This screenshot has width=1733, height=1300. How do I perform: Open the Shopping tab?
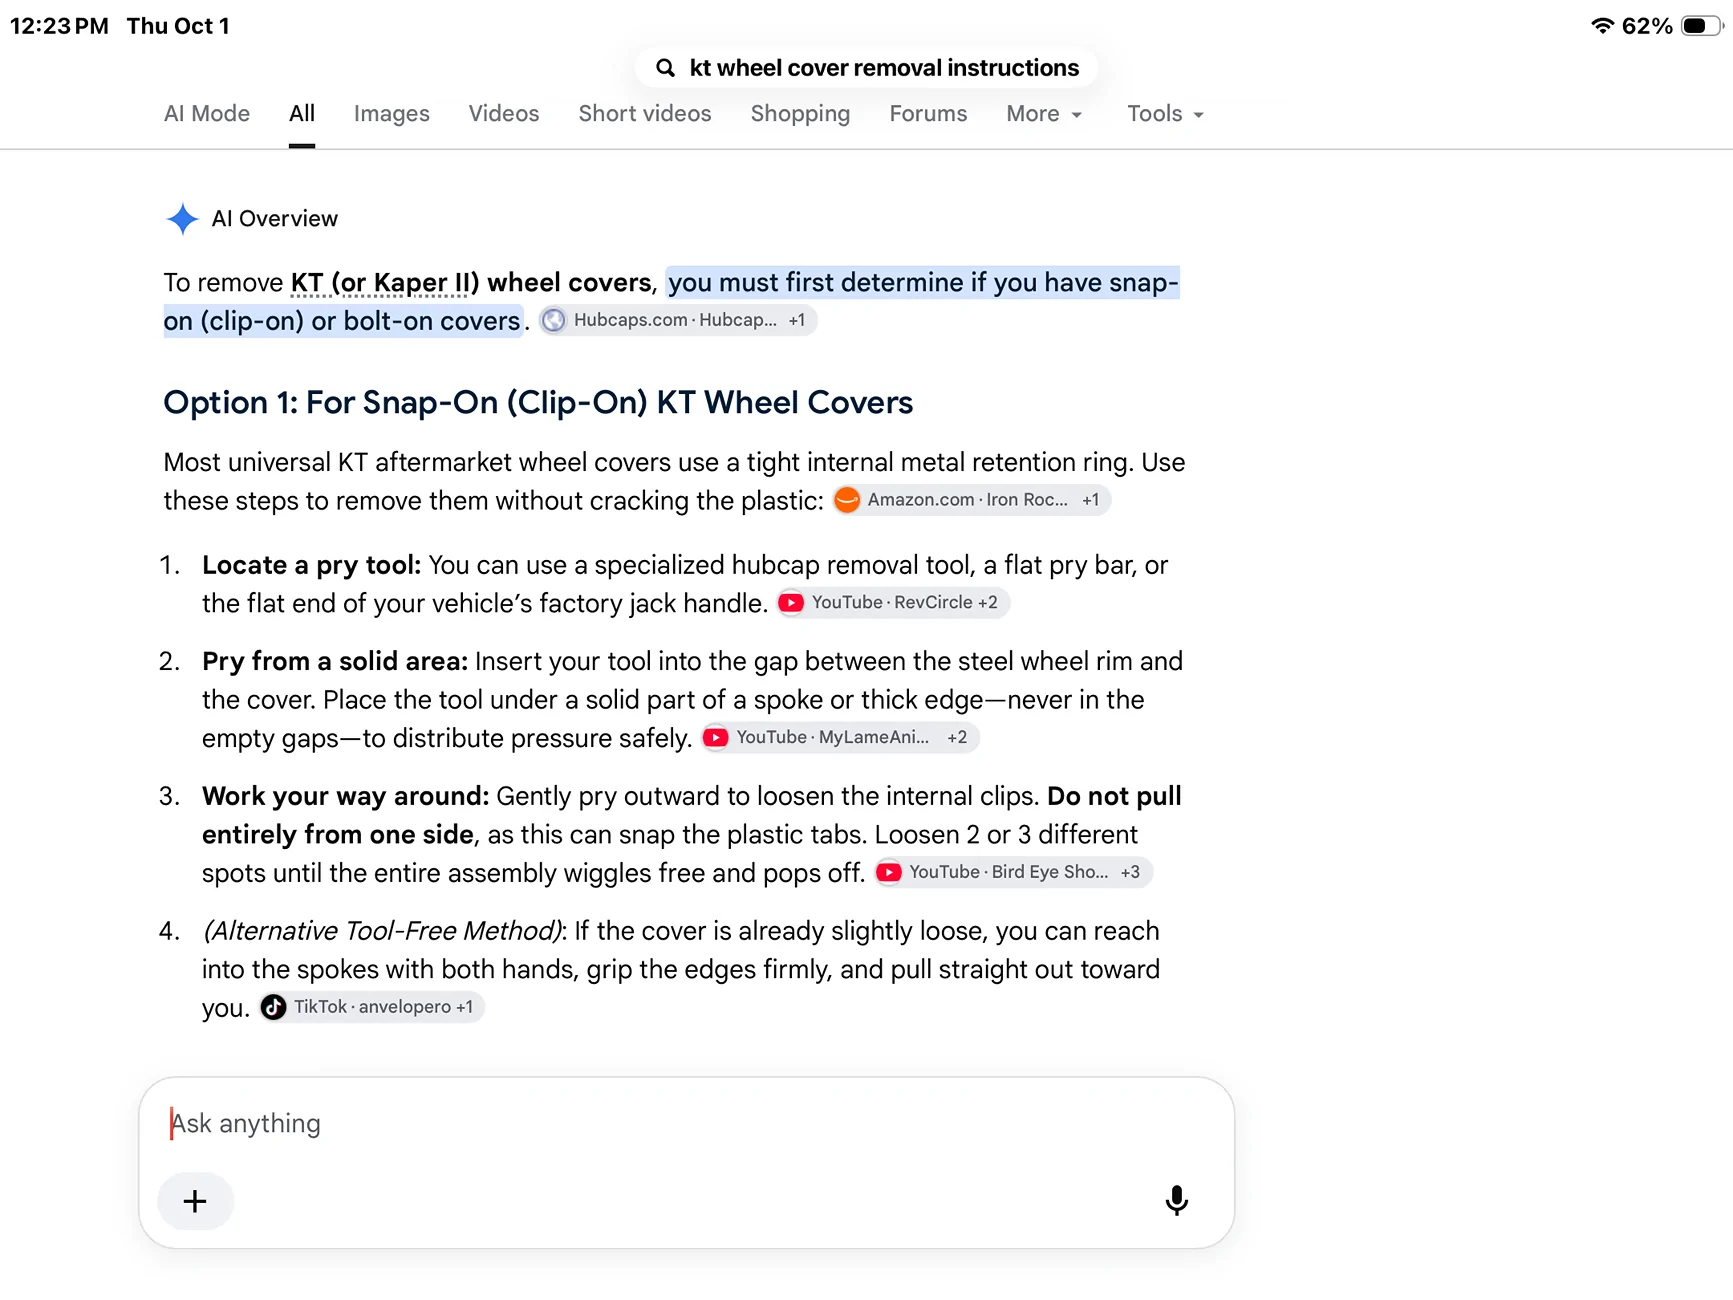801,114
